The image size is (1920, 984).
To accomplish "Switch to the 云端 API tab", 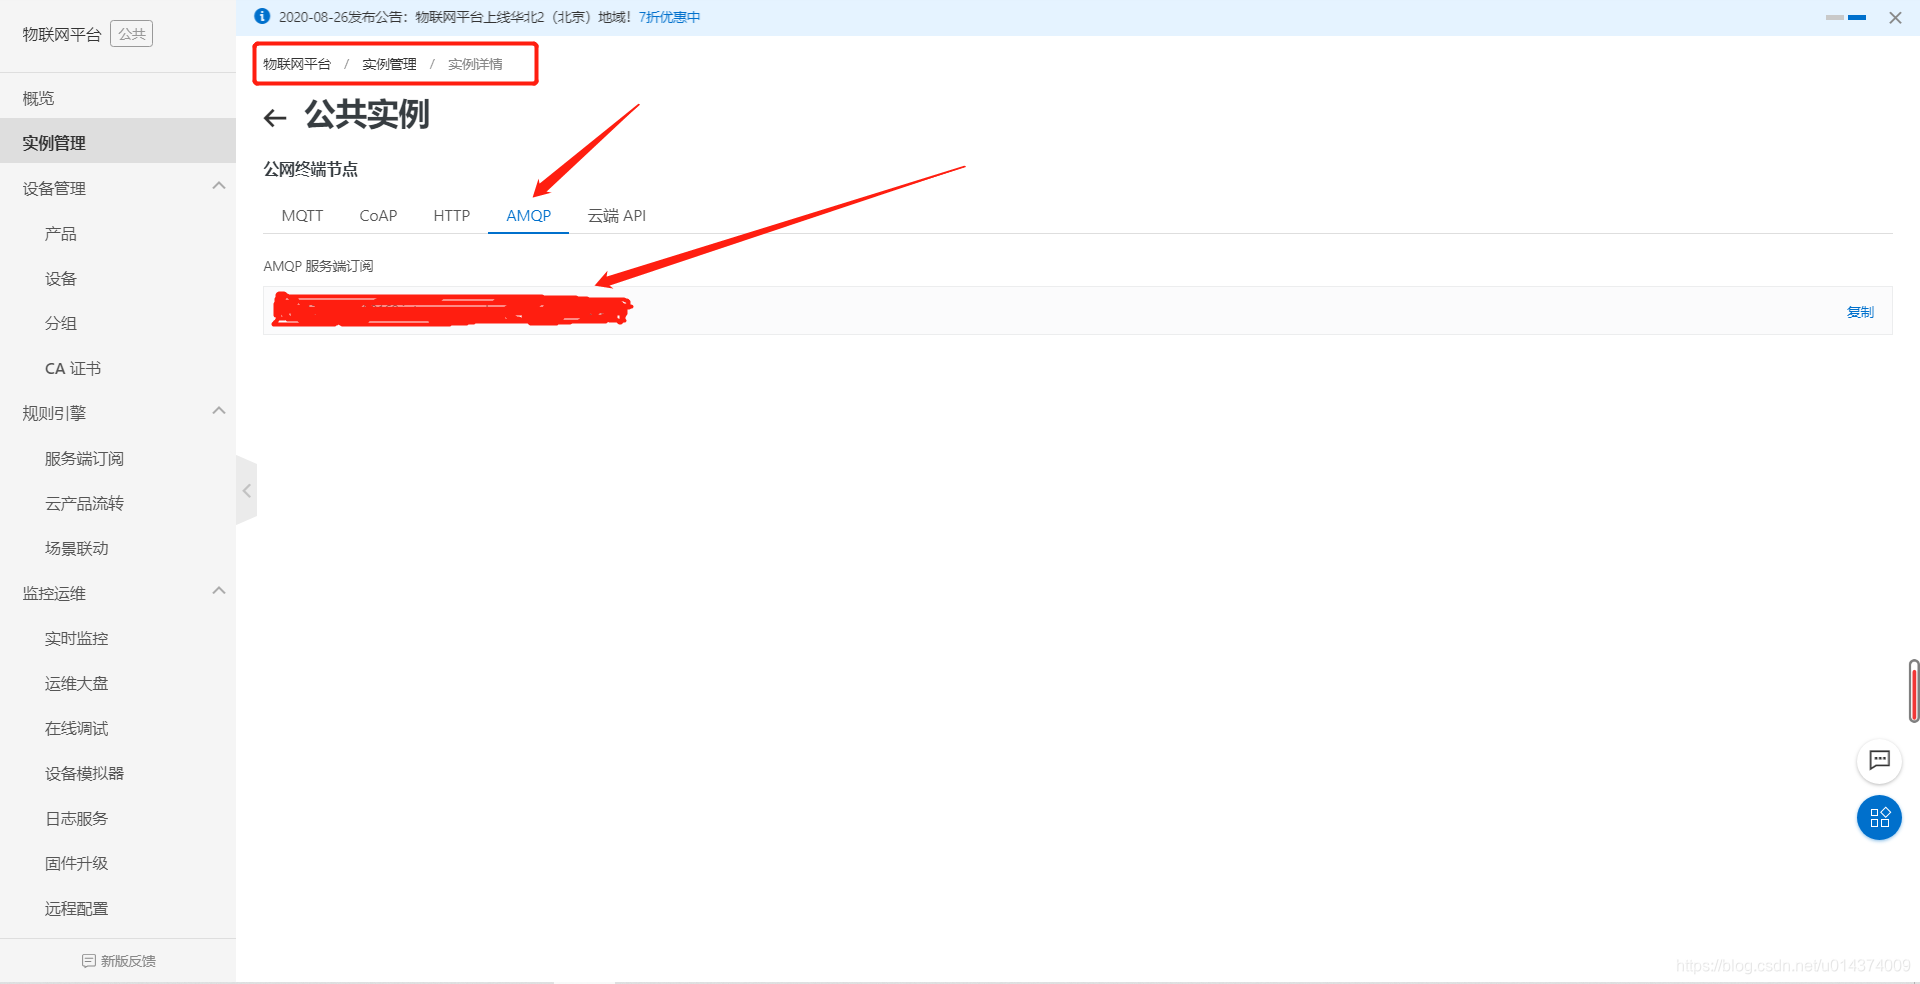I will (x=617, y=216).
